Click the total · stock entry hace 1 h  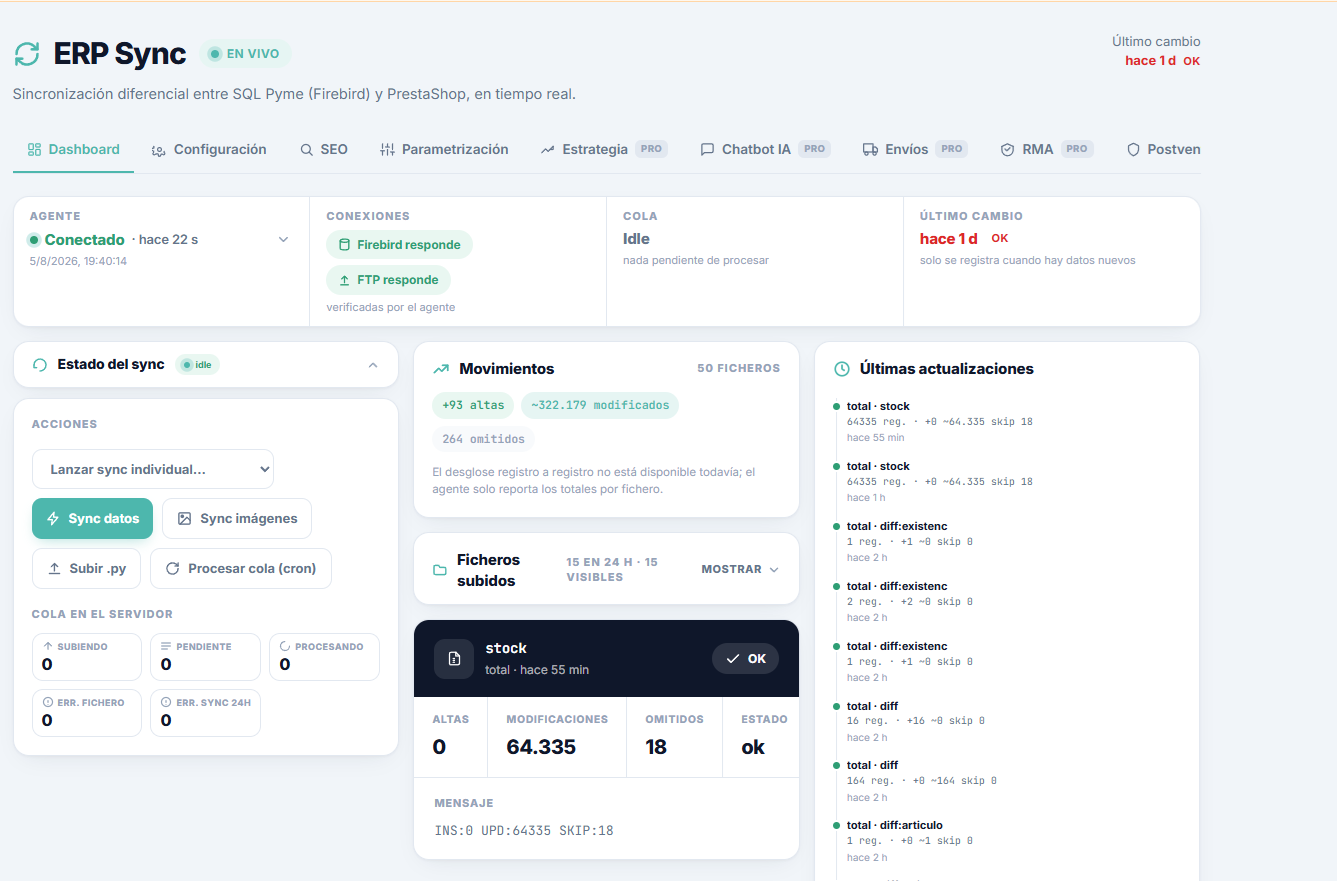(939, 482)
